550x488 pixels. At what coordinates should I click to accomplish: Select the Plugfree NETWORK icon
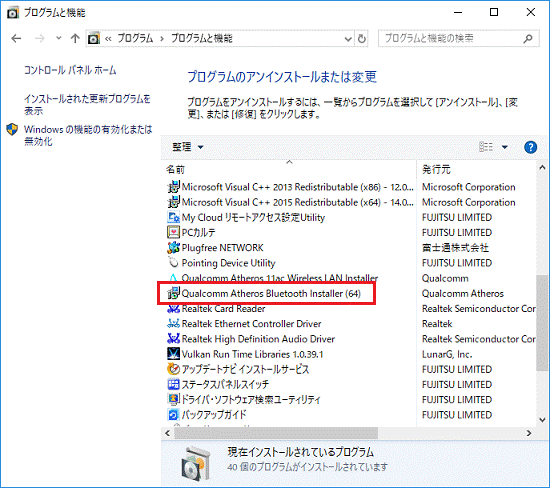click(x=173, y=248)
